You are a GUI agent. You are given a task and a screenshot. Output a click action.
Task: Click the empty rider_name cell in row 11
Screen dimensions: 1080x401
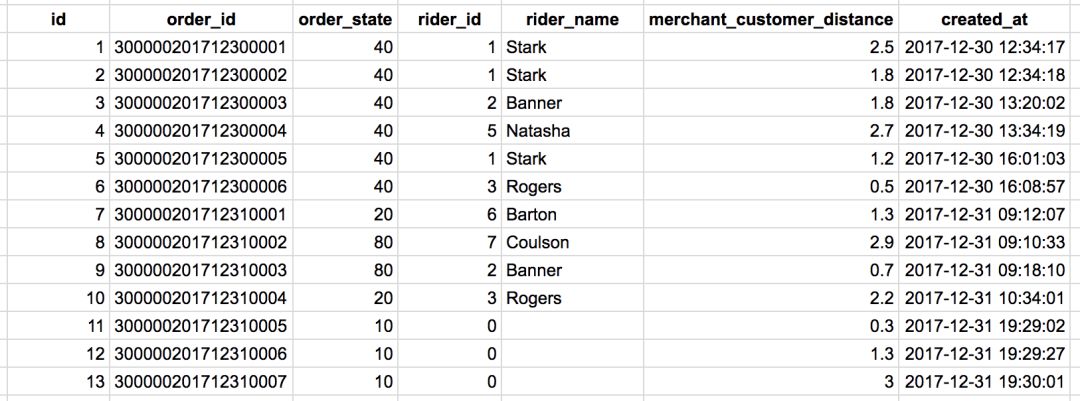tap(572, 325)
